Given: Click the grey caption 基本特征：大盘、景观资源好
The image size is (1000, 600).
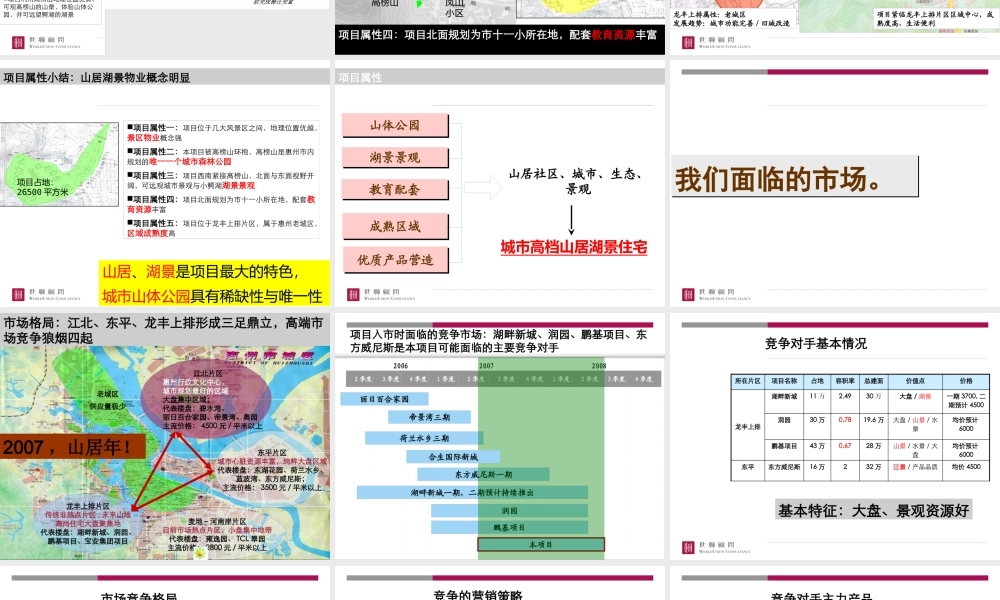Looking at the screenshot, I should (873, 510).
